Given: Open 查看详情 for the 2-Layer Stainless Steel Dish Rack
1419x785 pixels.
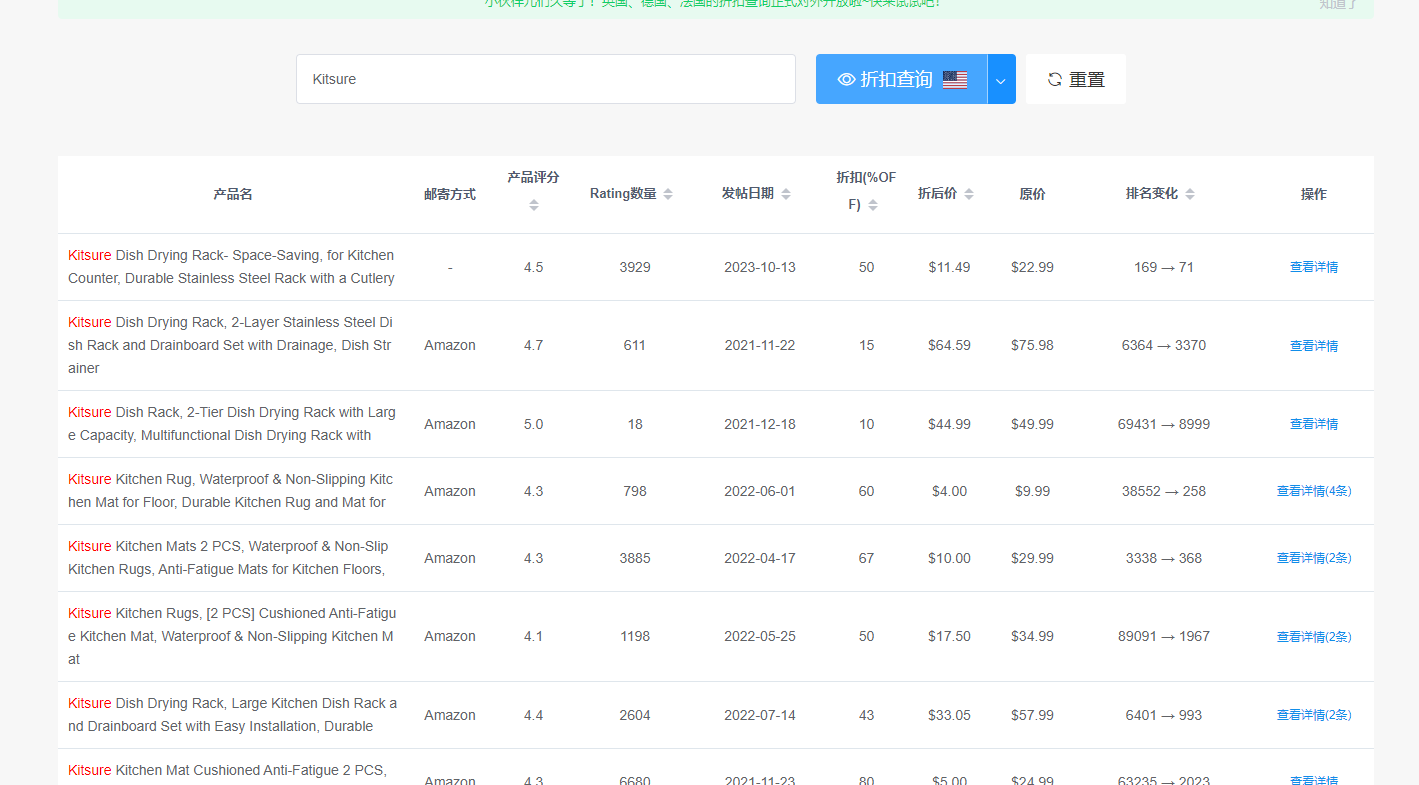Looking at the screenshot, I should click(x=1313, y=345).
